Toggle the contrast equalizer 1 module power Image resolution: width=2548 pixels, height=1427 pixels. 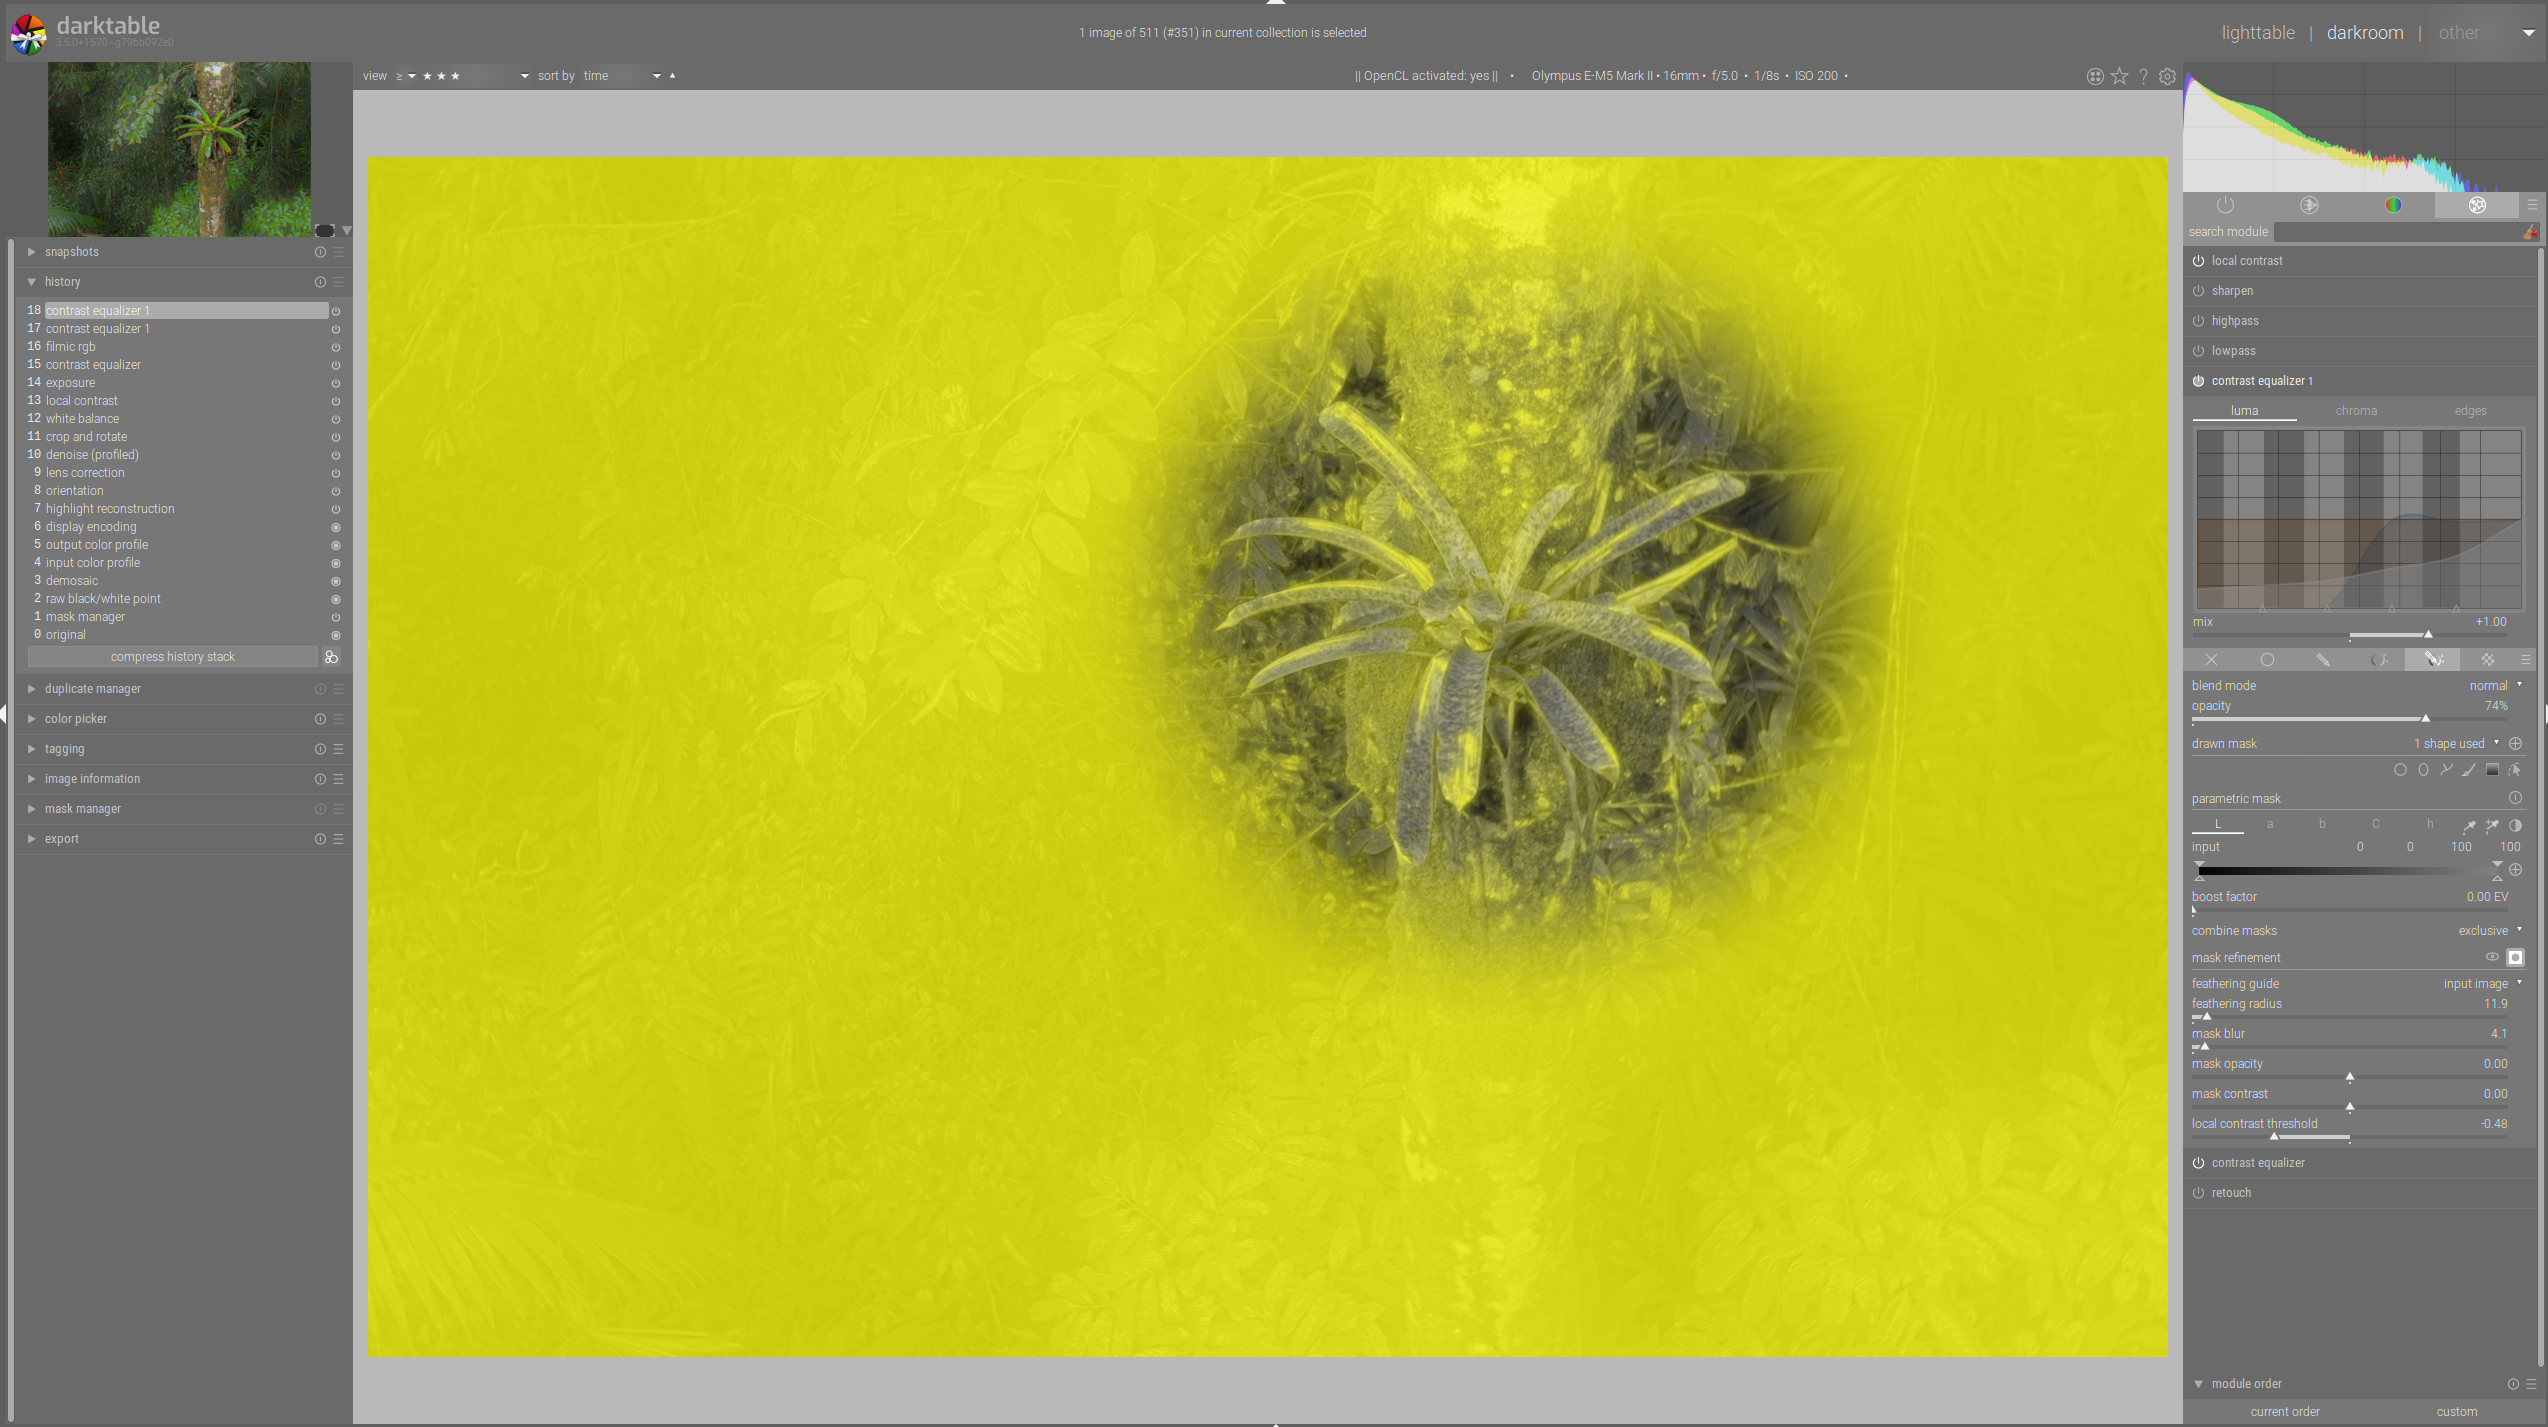2198,381
